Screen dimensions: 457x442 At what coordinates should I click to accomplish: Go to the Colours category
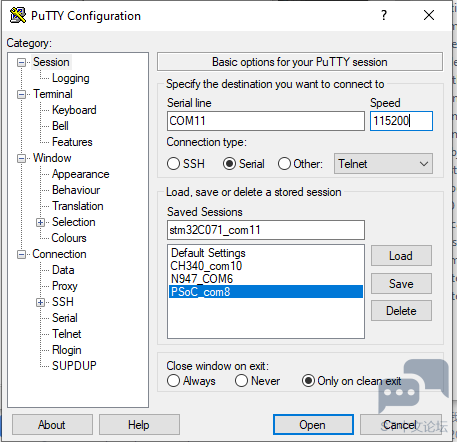tap(69, 238)
